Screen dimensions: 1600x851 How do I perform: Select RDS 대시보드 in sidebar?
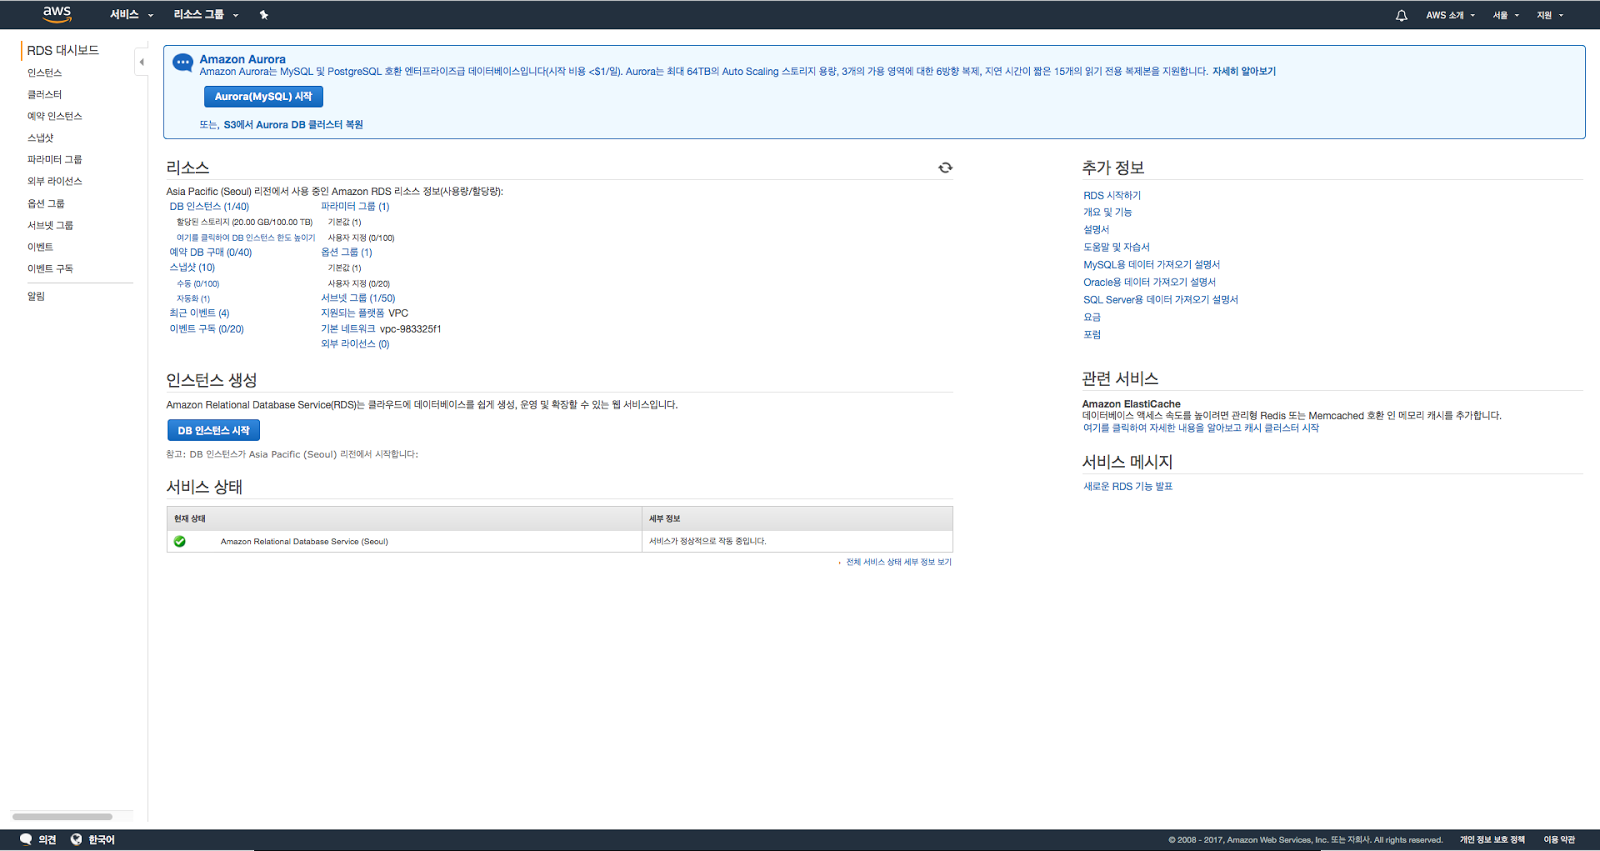click(x=63, y=50)
